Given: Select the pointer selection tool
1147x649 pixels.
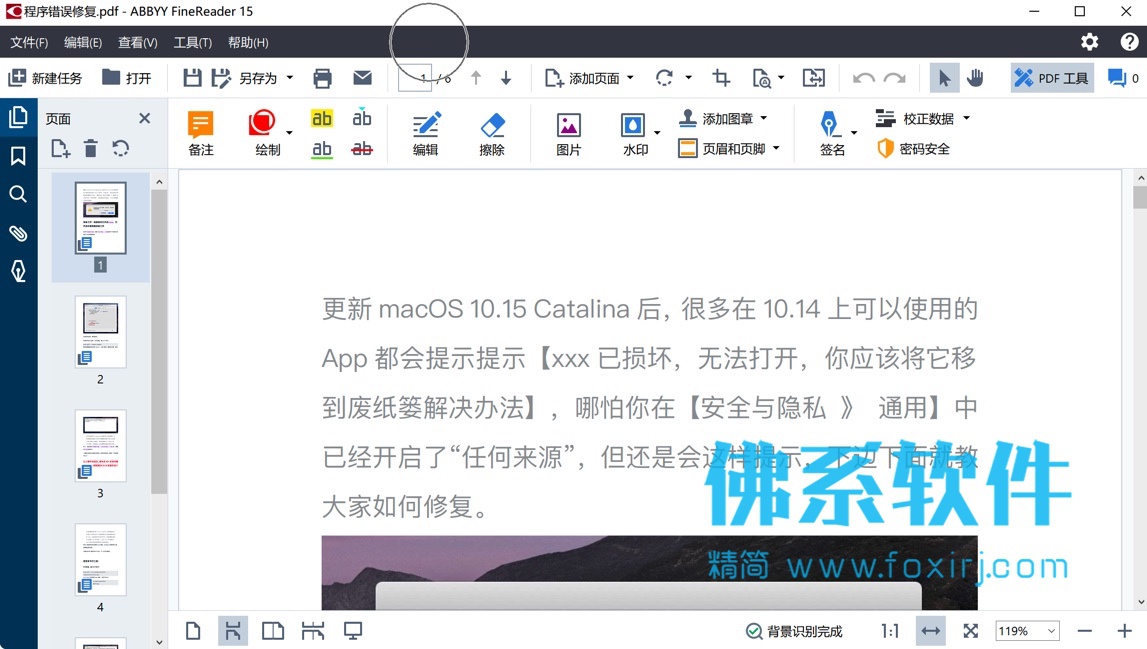Looking at the screenshot, I should 944,78.
